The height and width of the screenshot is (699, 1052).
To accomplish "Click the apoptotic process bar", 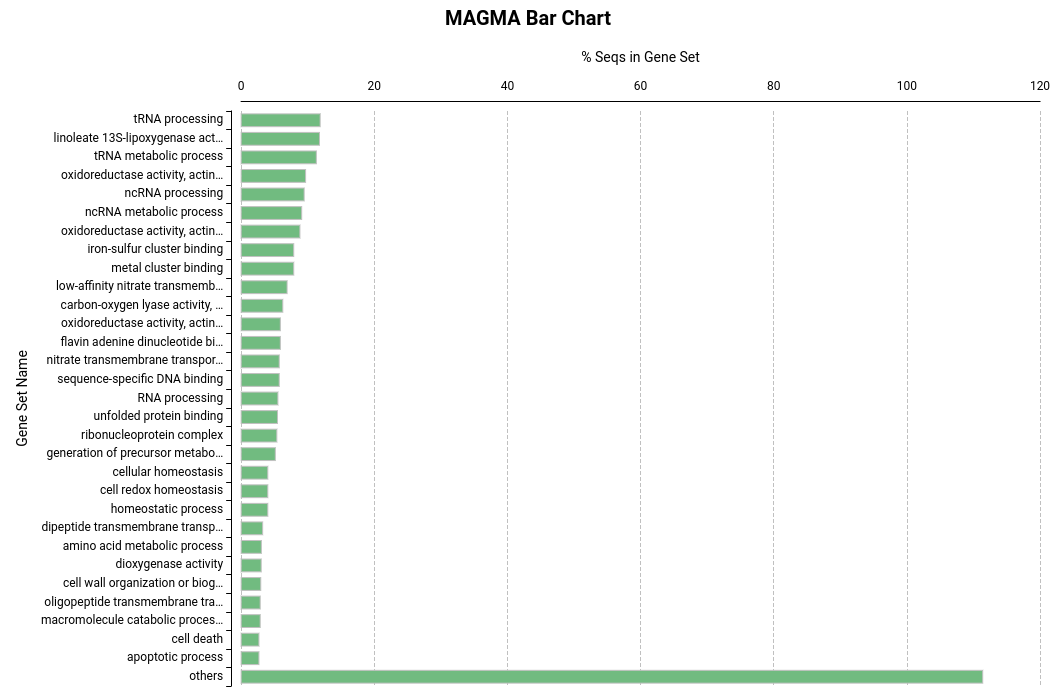I will coord(250,658).
